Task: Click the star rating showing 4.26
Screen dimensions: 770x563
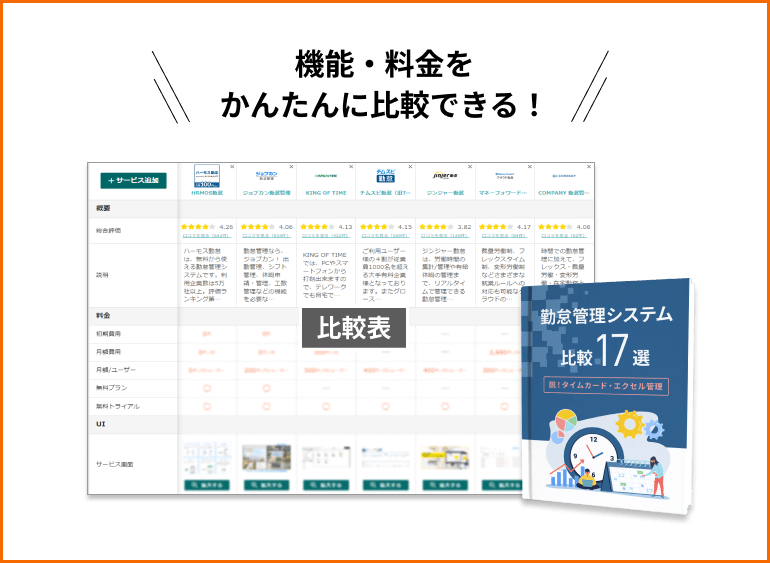Action: (198, 227)
